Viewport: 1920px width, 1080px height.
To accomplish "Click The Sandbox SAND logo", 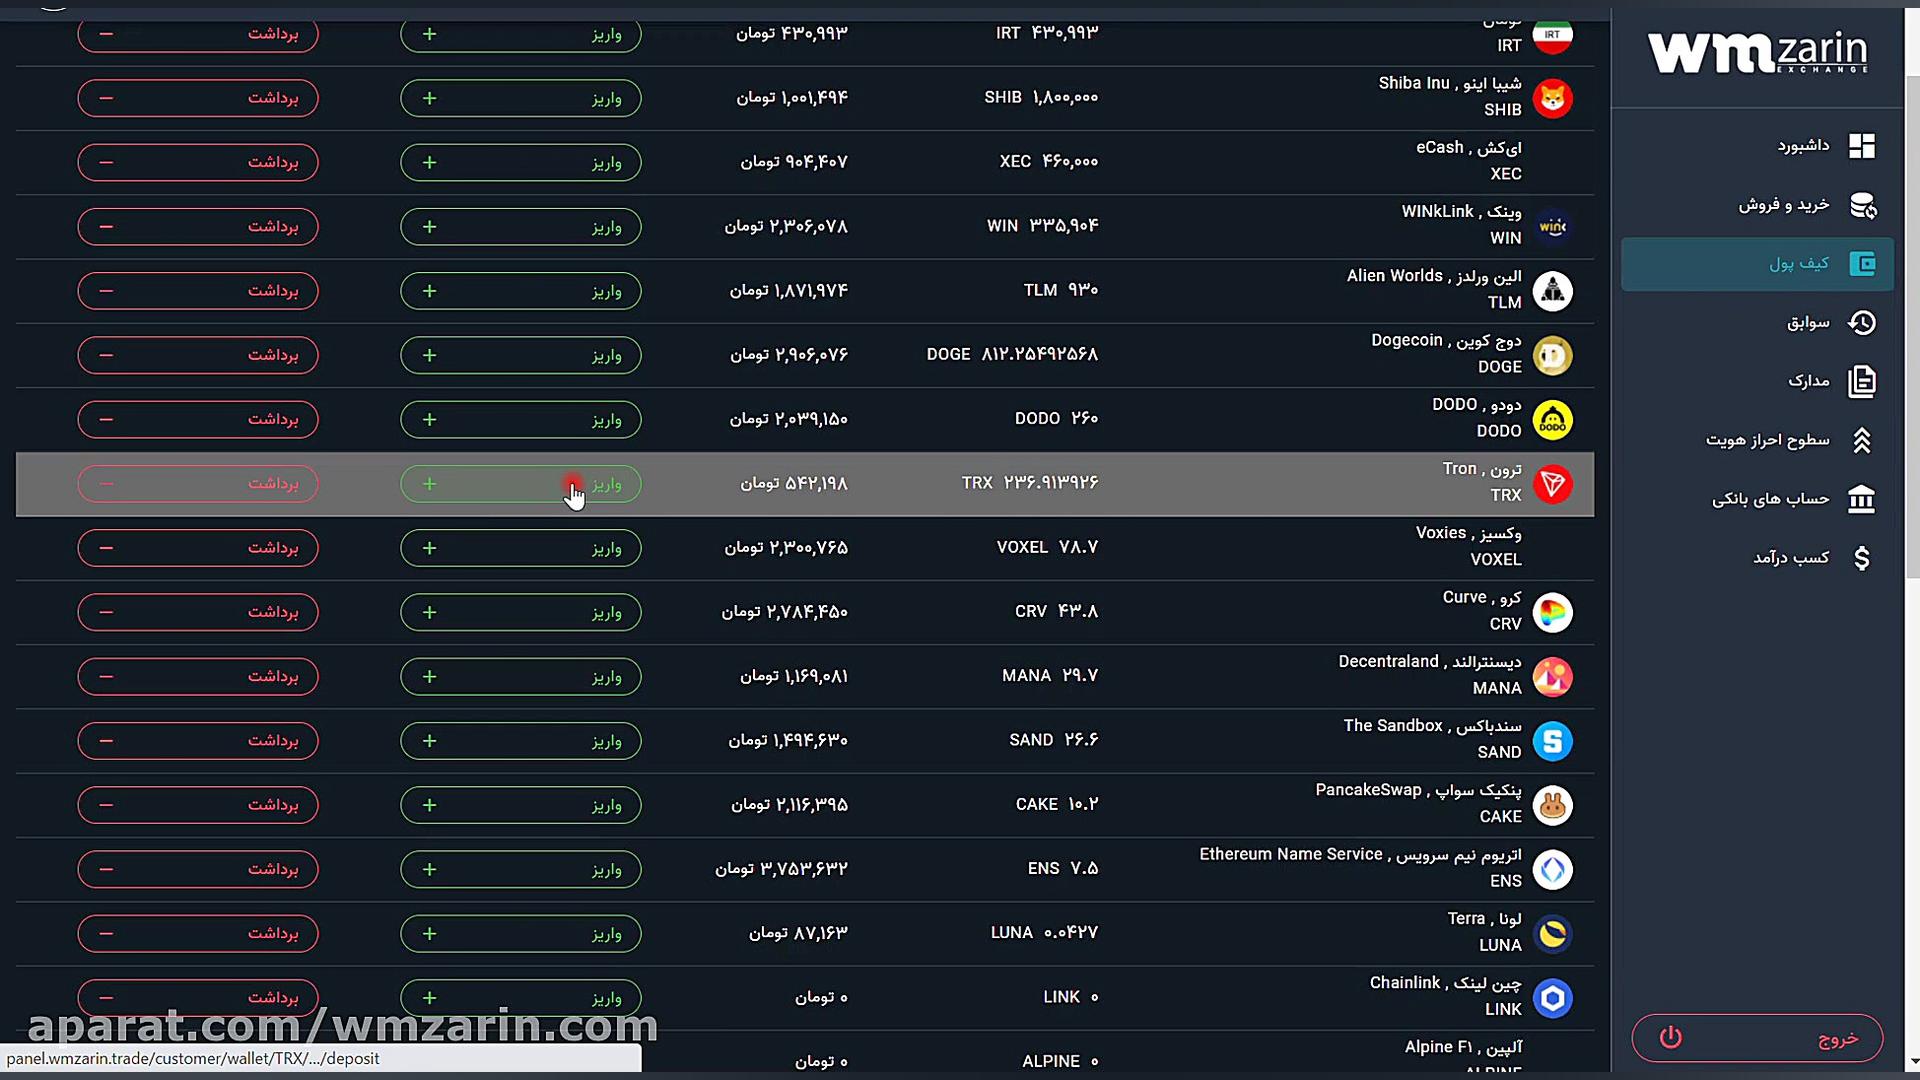I will (1552, 741).
